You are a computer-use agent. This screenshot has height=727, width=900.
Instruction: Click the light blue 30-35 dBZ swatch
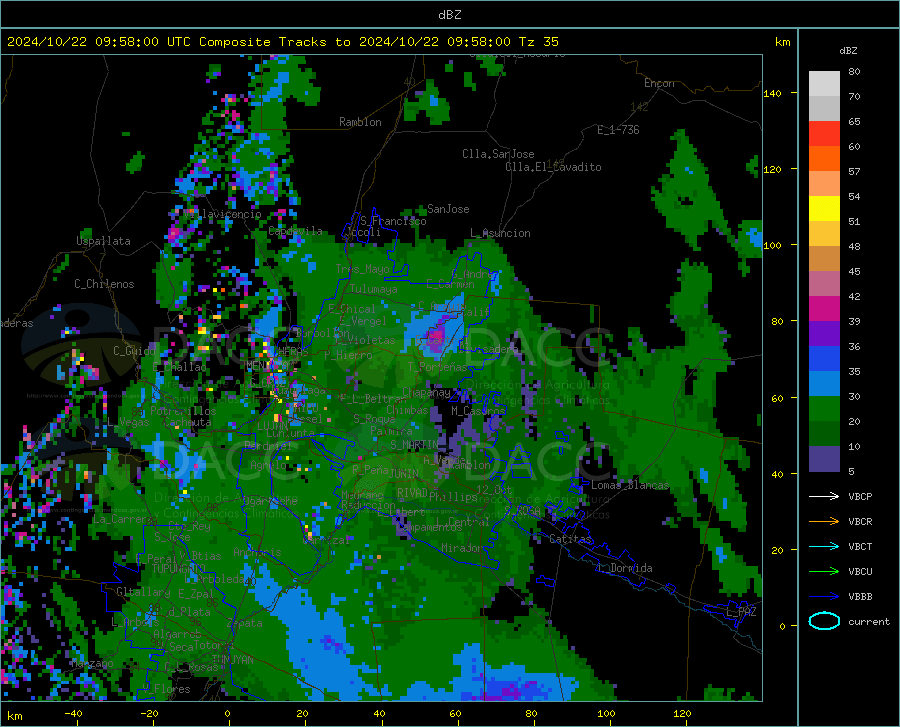tap(824, 384)
